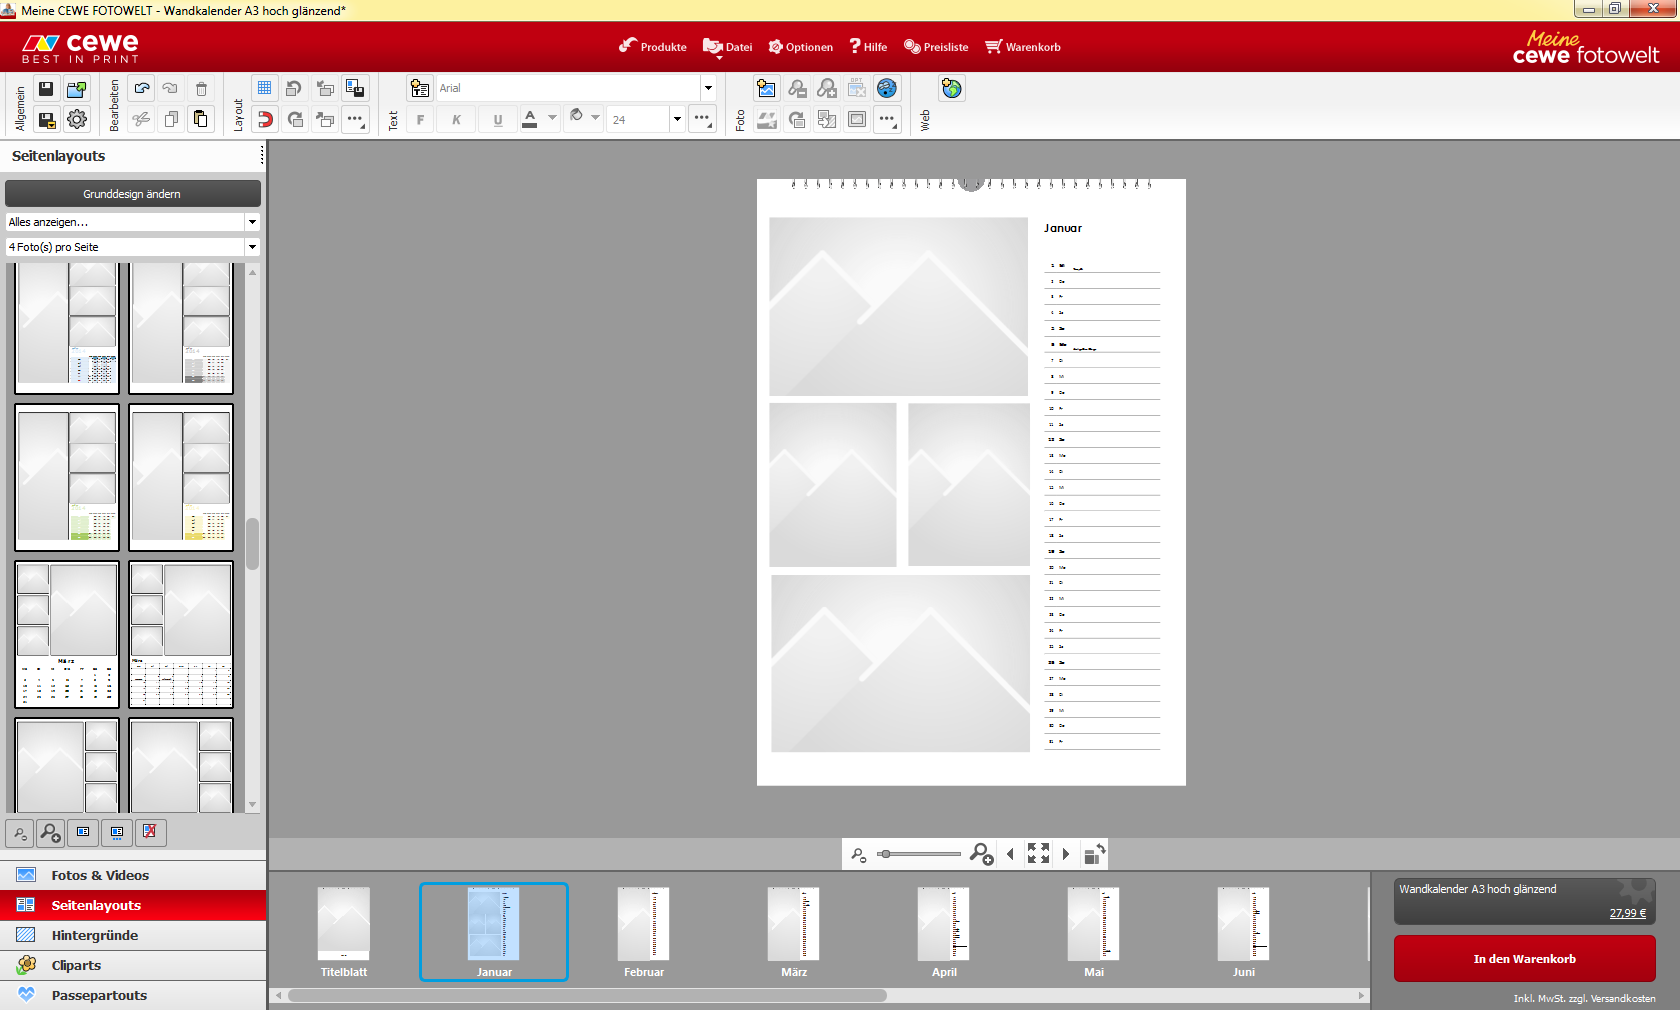
Task: Click the Save project floppy disk icon
Action: coord(46,89)
